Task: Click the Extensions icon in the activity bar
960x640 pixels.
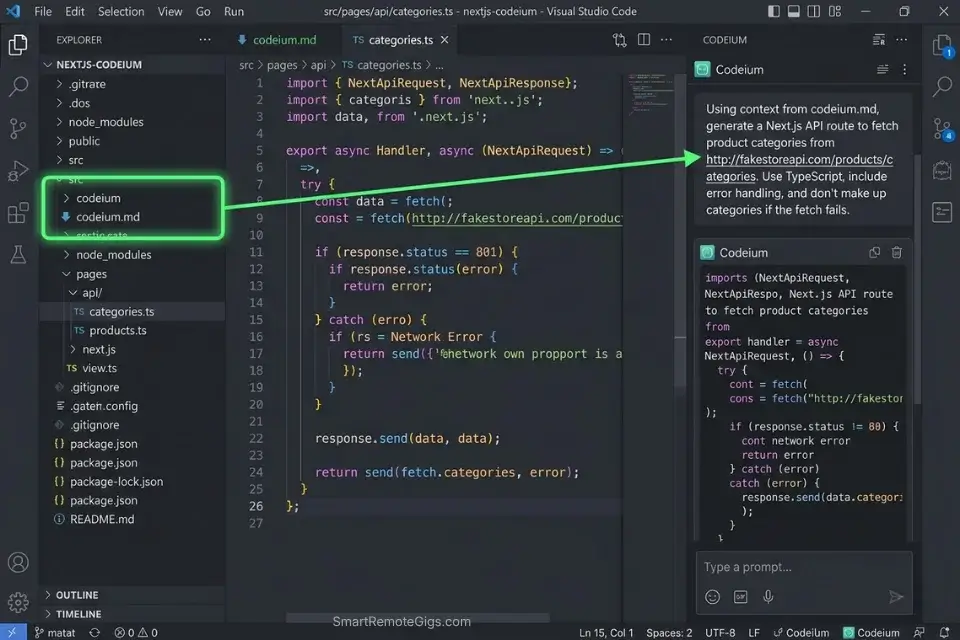Action: click(x=17, y=213)
